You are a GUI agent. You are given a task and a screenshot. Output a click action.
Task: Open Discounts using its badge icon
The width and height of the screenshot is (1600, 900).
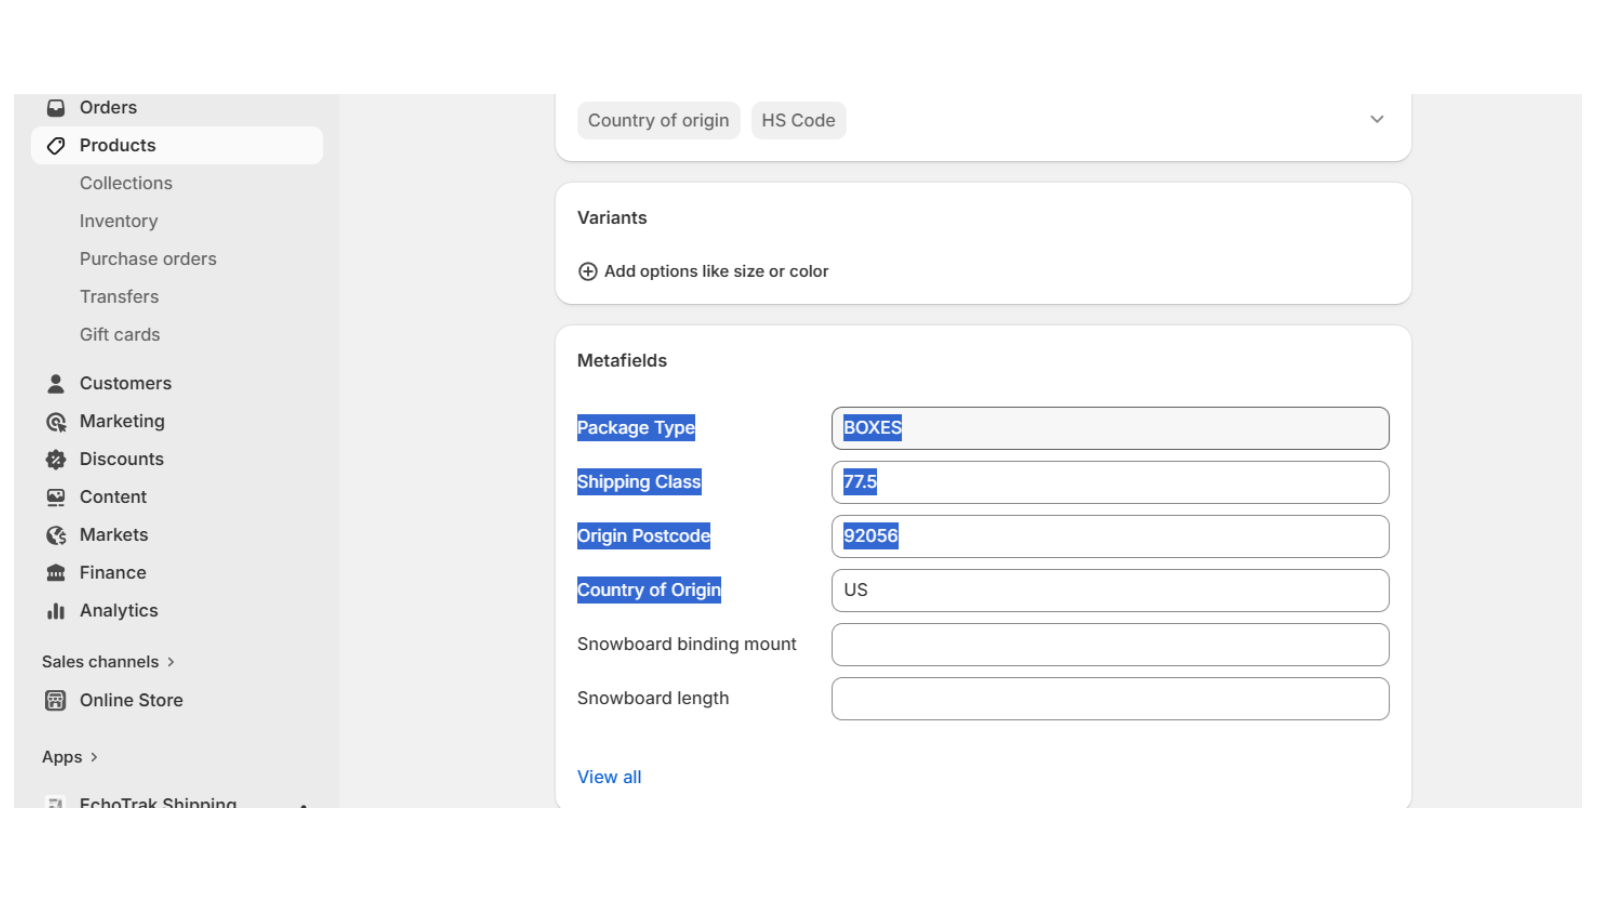[55, 459]
